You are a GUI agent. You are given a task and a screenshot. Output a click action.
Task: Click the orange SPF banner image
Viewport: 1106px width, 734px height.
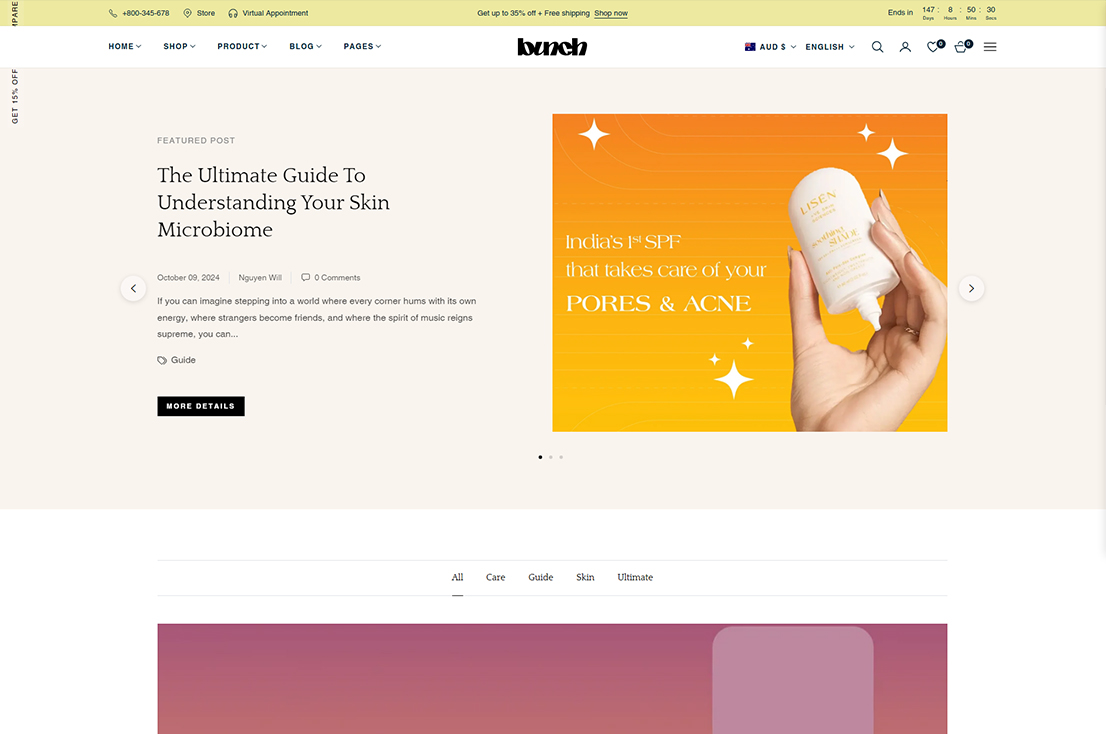750,273
